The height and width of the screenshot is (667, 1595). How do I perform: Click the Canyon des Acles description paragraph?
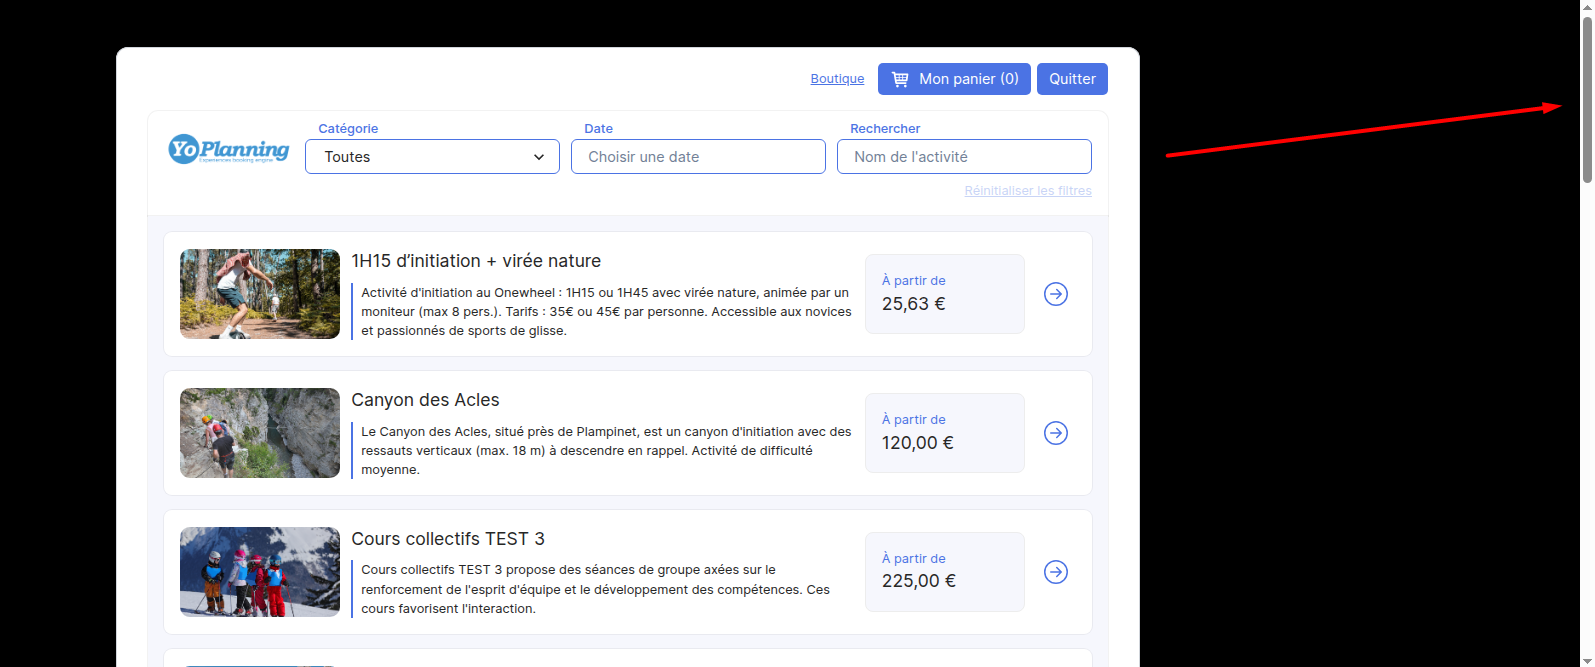606,451
